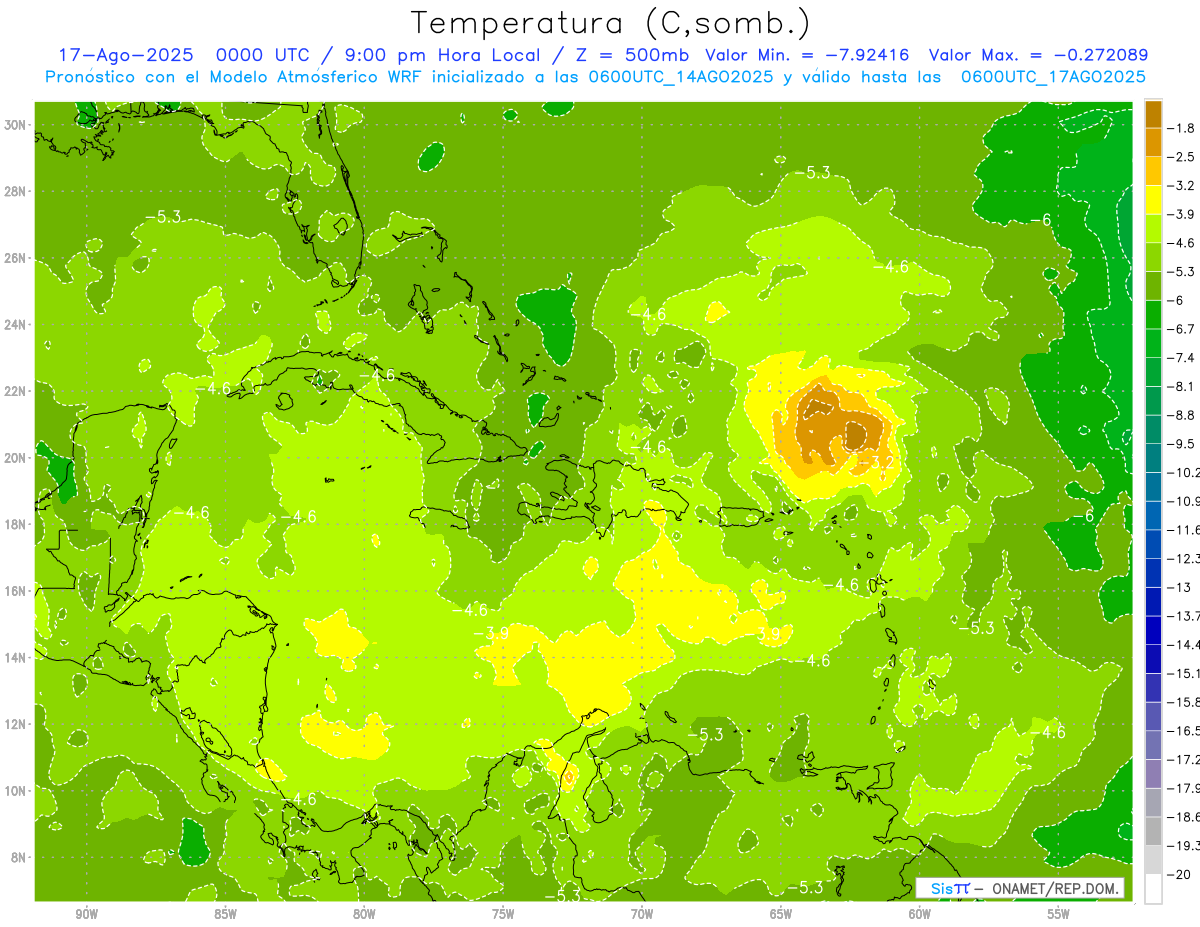This screenshot has width=1200, height=927.
Task: Click the '-1.8' legend value
Action: [x=1183, y=128]
